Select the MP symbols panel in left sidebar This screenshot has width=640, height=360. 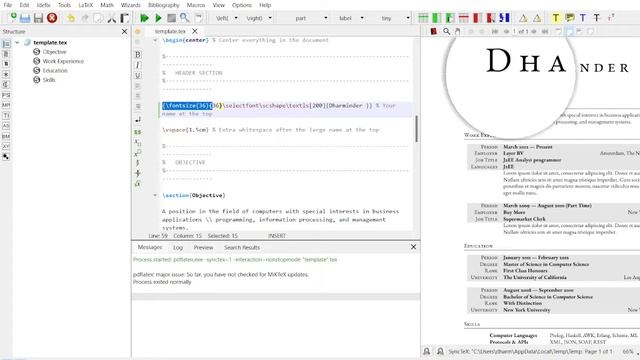point(6,105)
